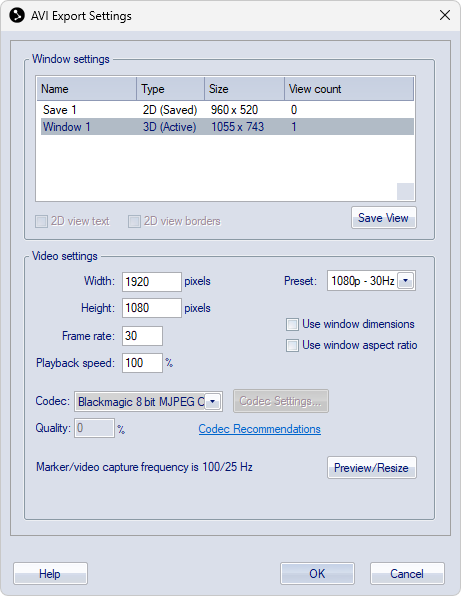
Task: Focus the Frame rate field
Action: tap(142, 336)
